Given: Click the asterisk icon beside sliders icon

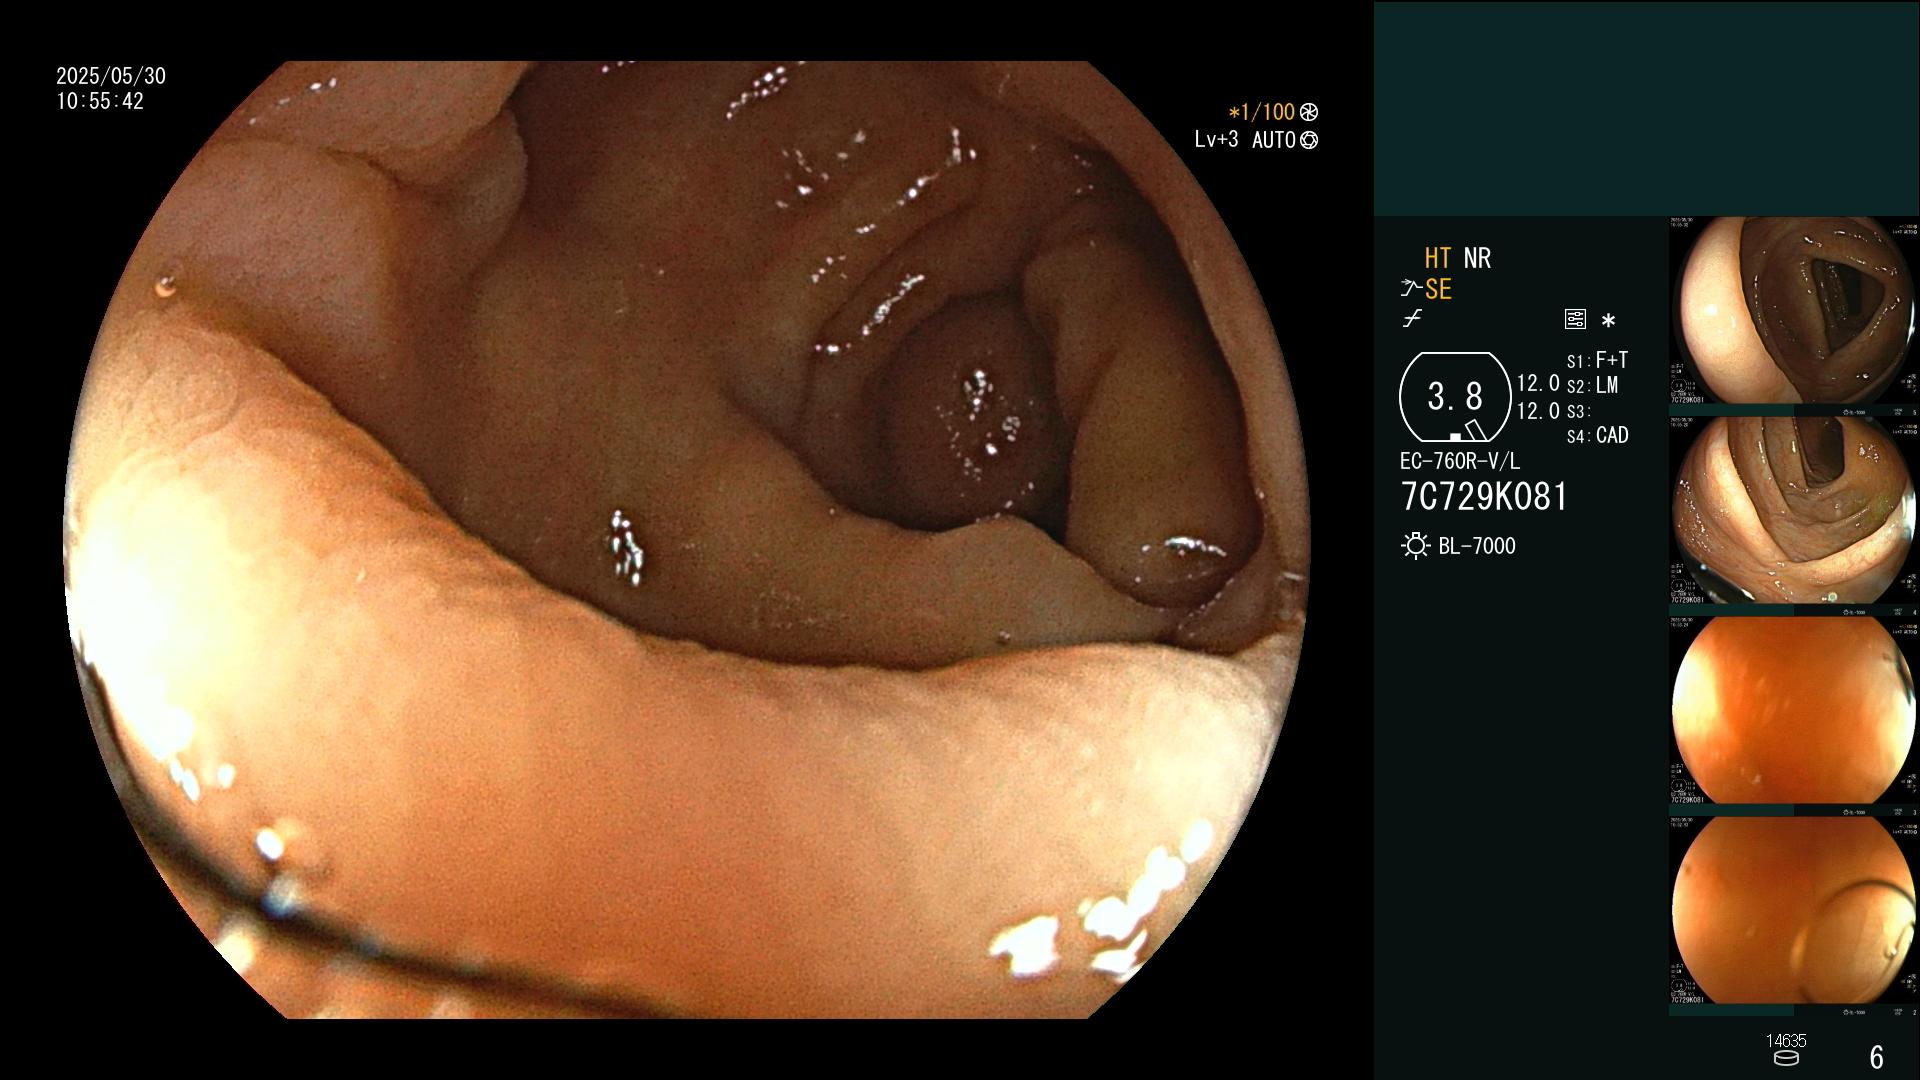Looking at the screenshot, I should [x=1608, y=321].
